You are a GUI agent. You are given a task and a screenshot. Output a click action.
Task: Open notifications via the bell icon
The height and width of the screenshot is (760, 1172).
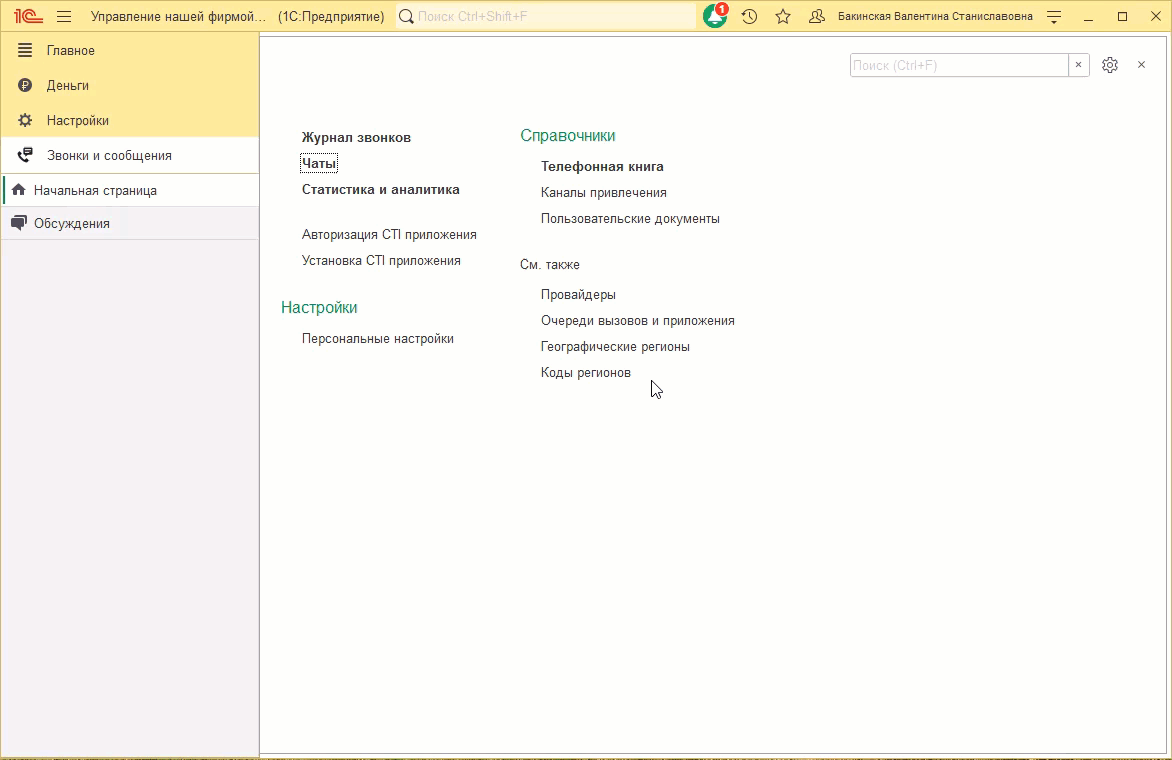(714, 16)
